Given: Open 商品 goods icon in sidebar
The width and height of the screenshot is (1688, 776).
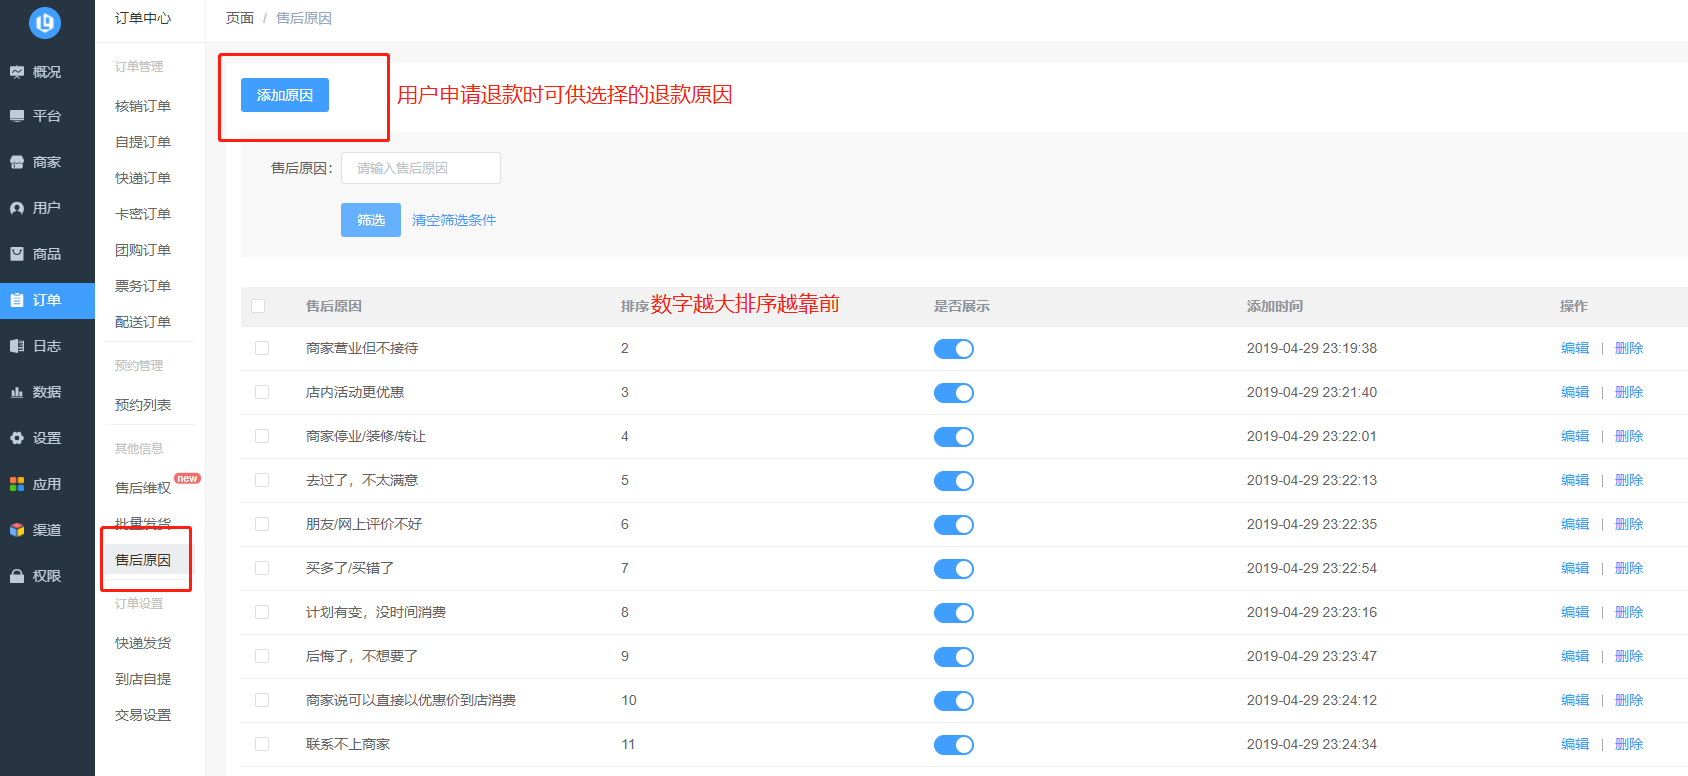Looking at the screenshot, I should 17,254.
